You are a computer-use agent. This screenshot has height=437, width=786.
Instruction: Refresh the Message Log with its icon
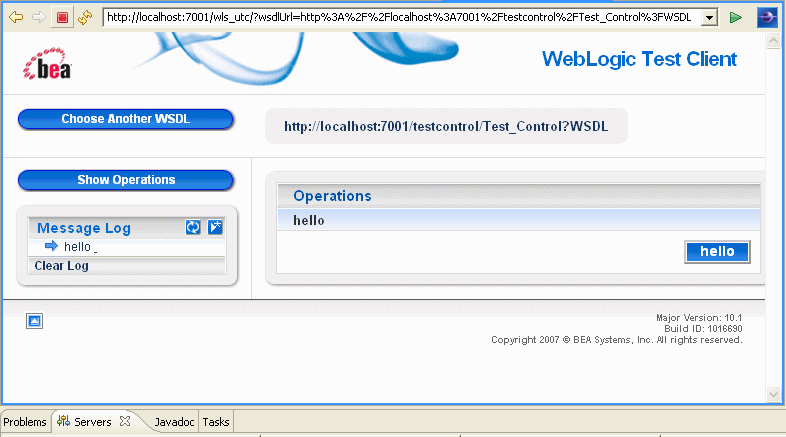click(193, 227)
